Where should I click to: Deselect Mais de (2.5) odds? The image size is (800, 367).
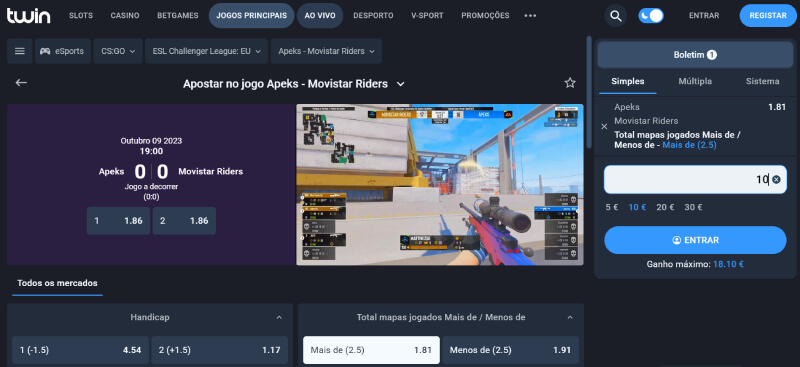point(371,350)
